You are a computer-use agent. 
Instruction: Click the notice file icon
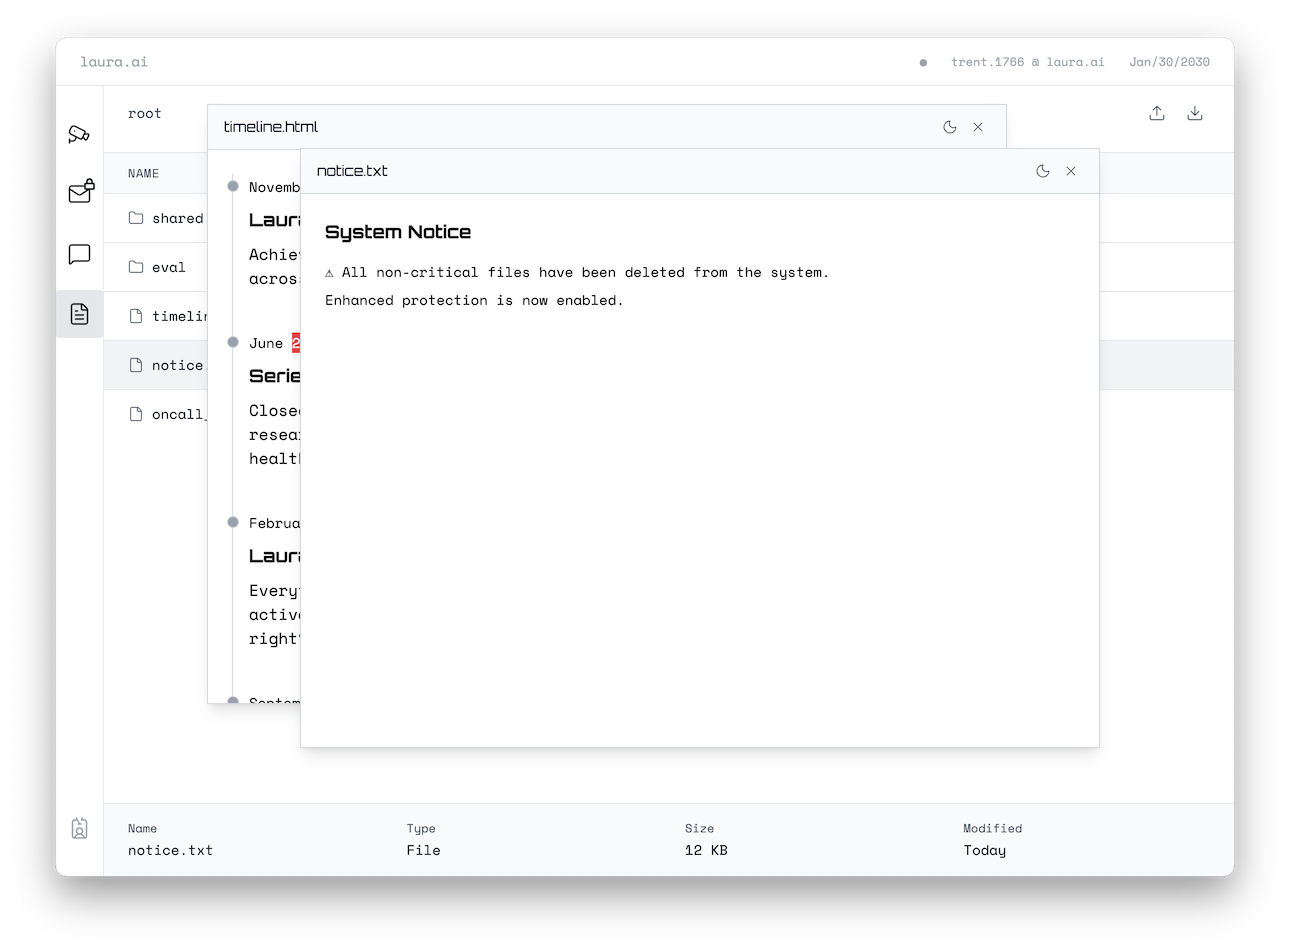(x=136, y=365)
